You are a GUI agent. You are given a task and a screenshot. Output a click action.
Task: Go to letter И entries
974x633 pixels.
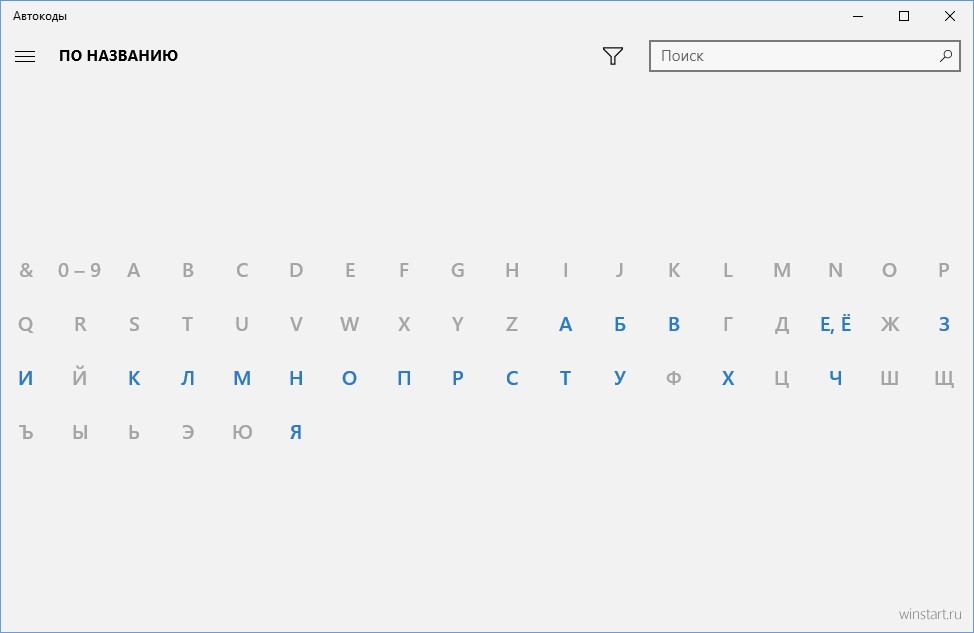point(25,378)
